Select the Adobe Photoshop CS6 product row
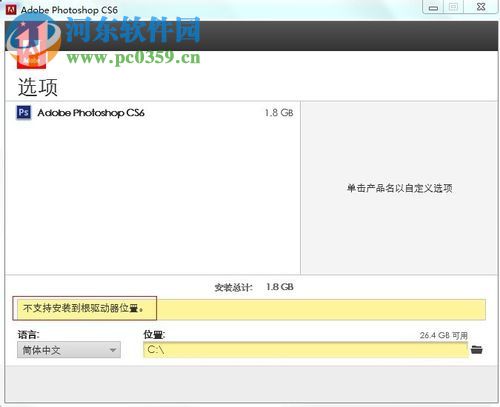 coord(153,113)
